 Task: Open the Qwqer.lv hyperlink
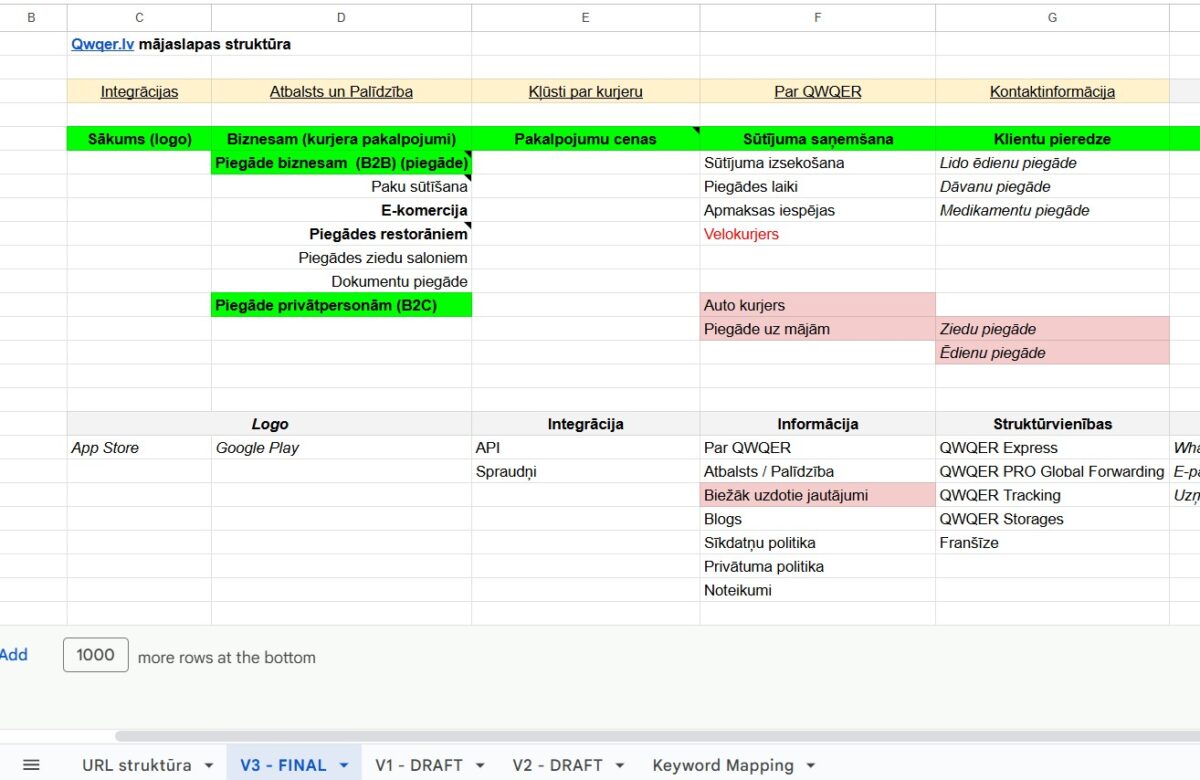[x=103, y=44]
